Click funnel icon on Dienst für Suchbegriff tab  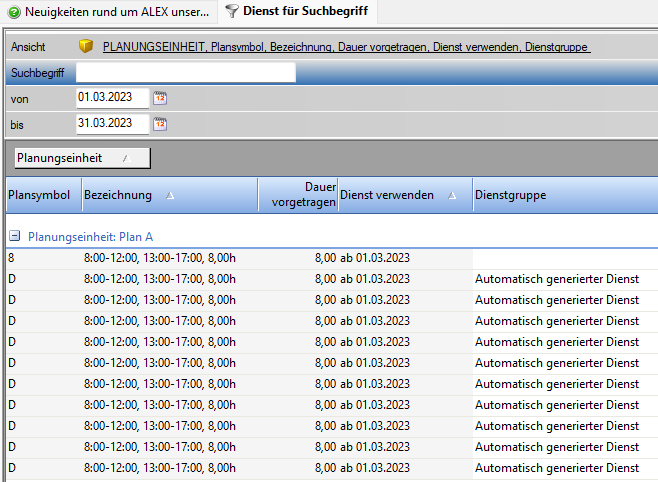click(x=232, y=12)
